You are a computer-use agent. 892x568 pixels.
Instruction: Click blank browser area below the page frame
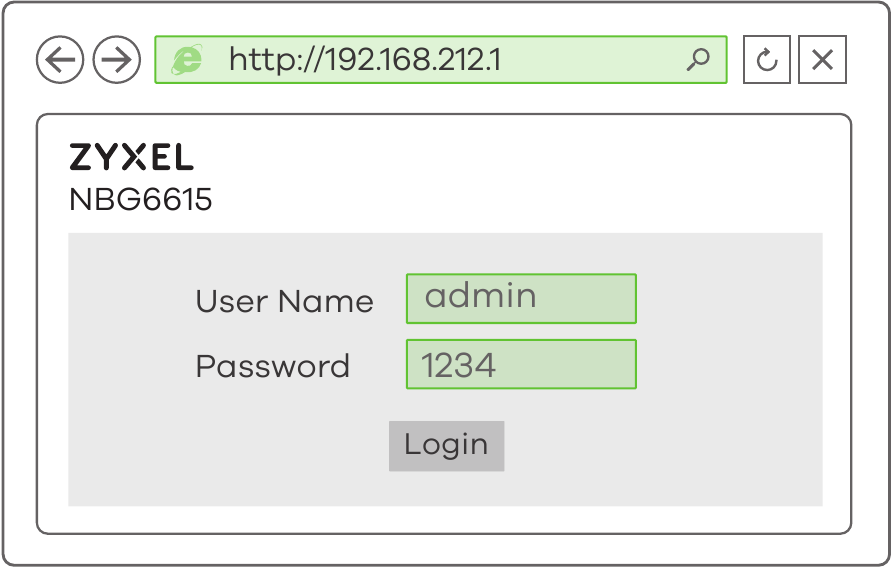click(x=446, y=549)
